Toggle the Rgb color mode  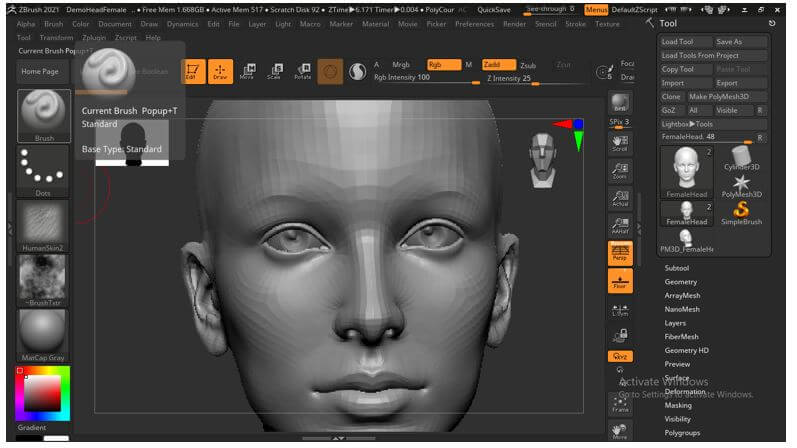[444, 65]
